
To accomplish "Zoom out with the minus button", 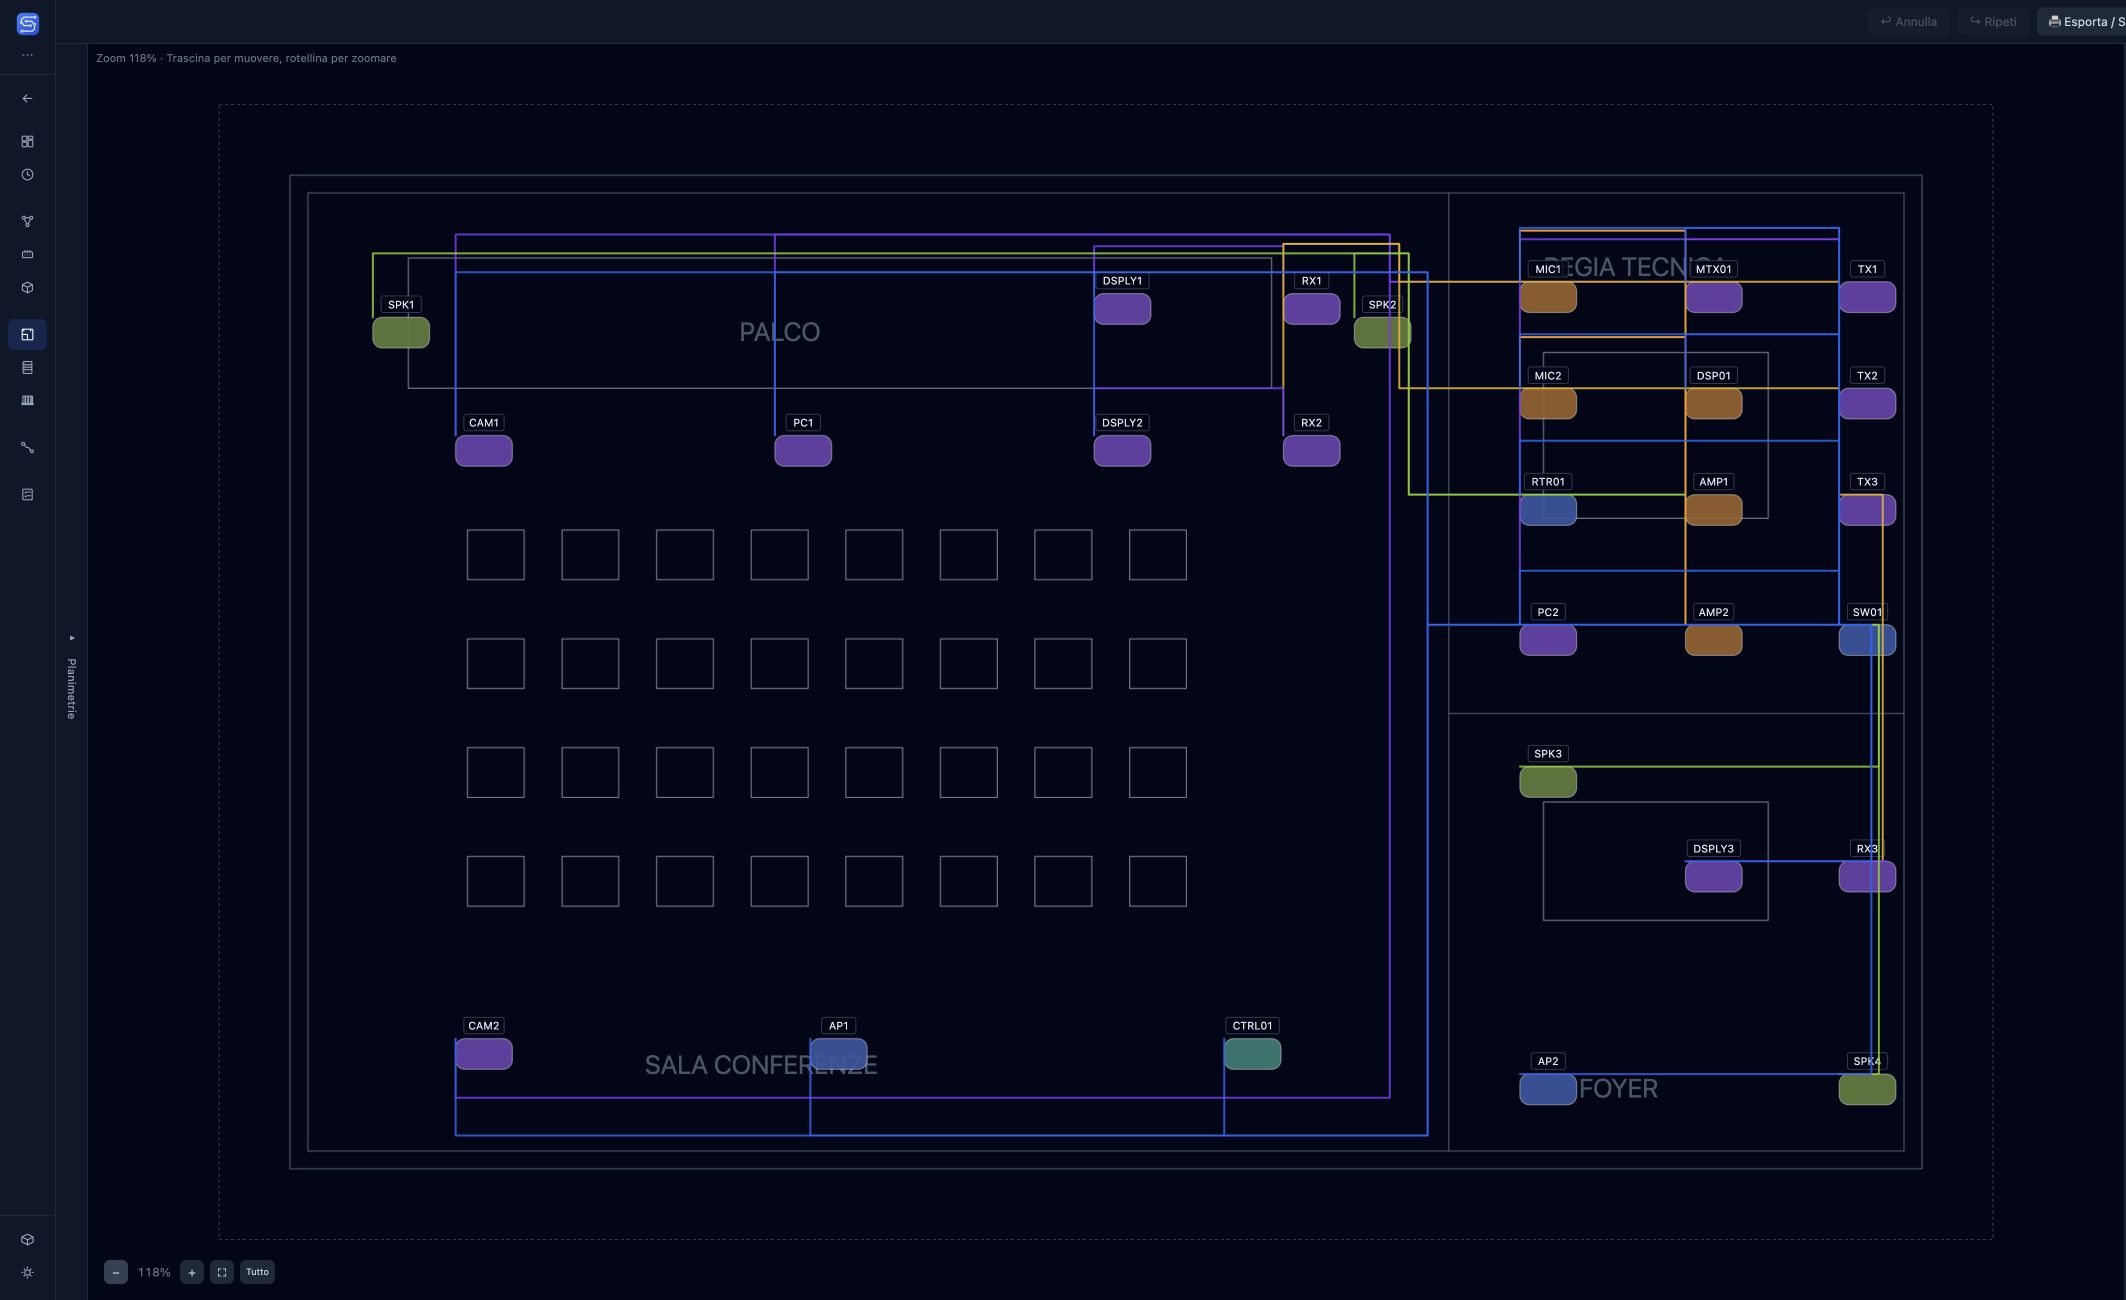I will click(x=116, y=1272).
